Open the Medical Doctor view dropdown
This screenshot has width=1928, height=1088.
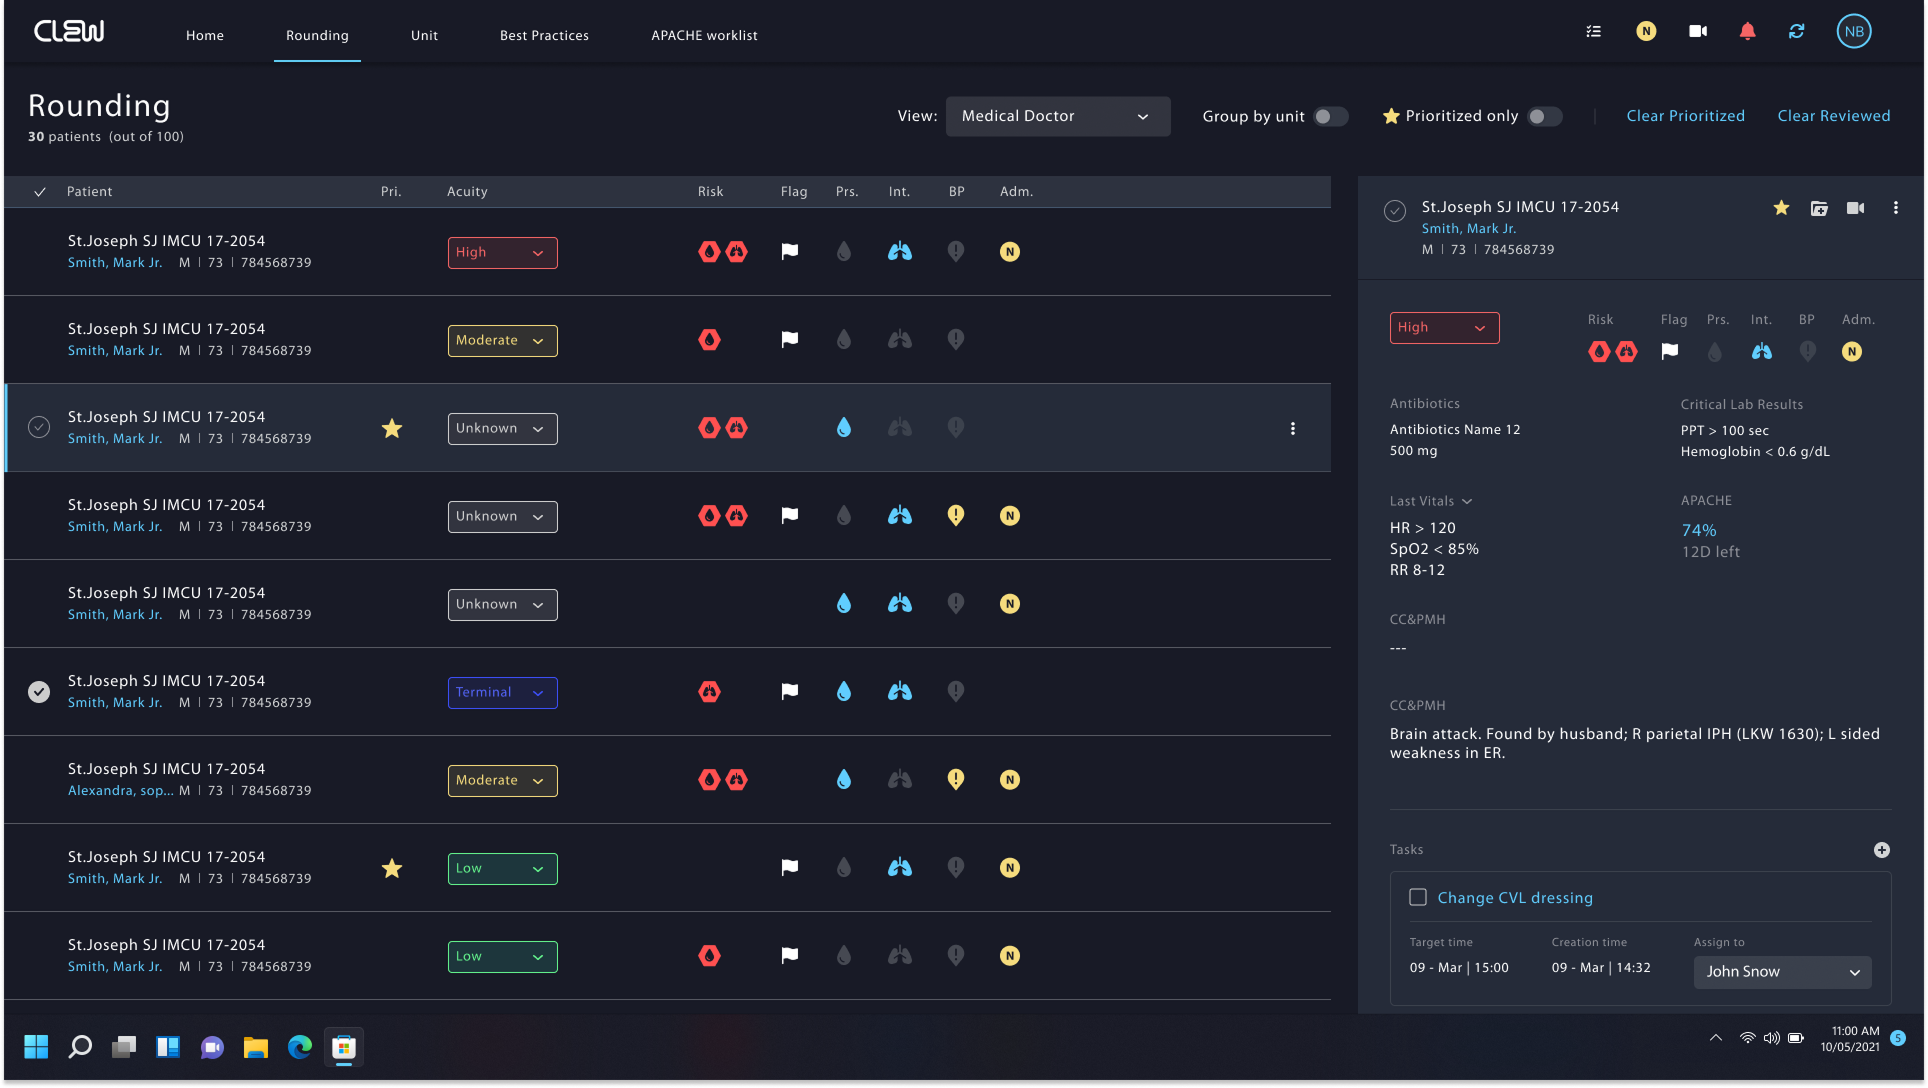point(1057,117)
